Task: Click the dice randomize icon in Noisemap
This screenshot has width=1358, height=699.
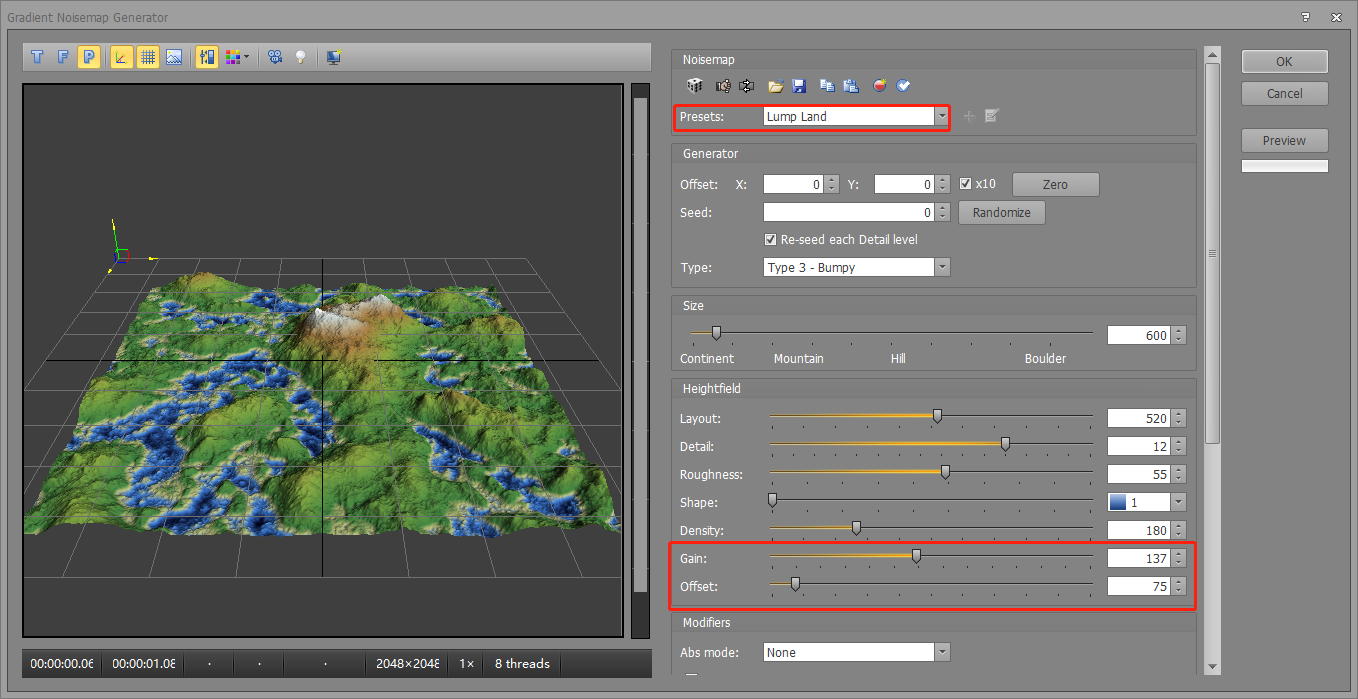Action: click(x=694, y=86)
